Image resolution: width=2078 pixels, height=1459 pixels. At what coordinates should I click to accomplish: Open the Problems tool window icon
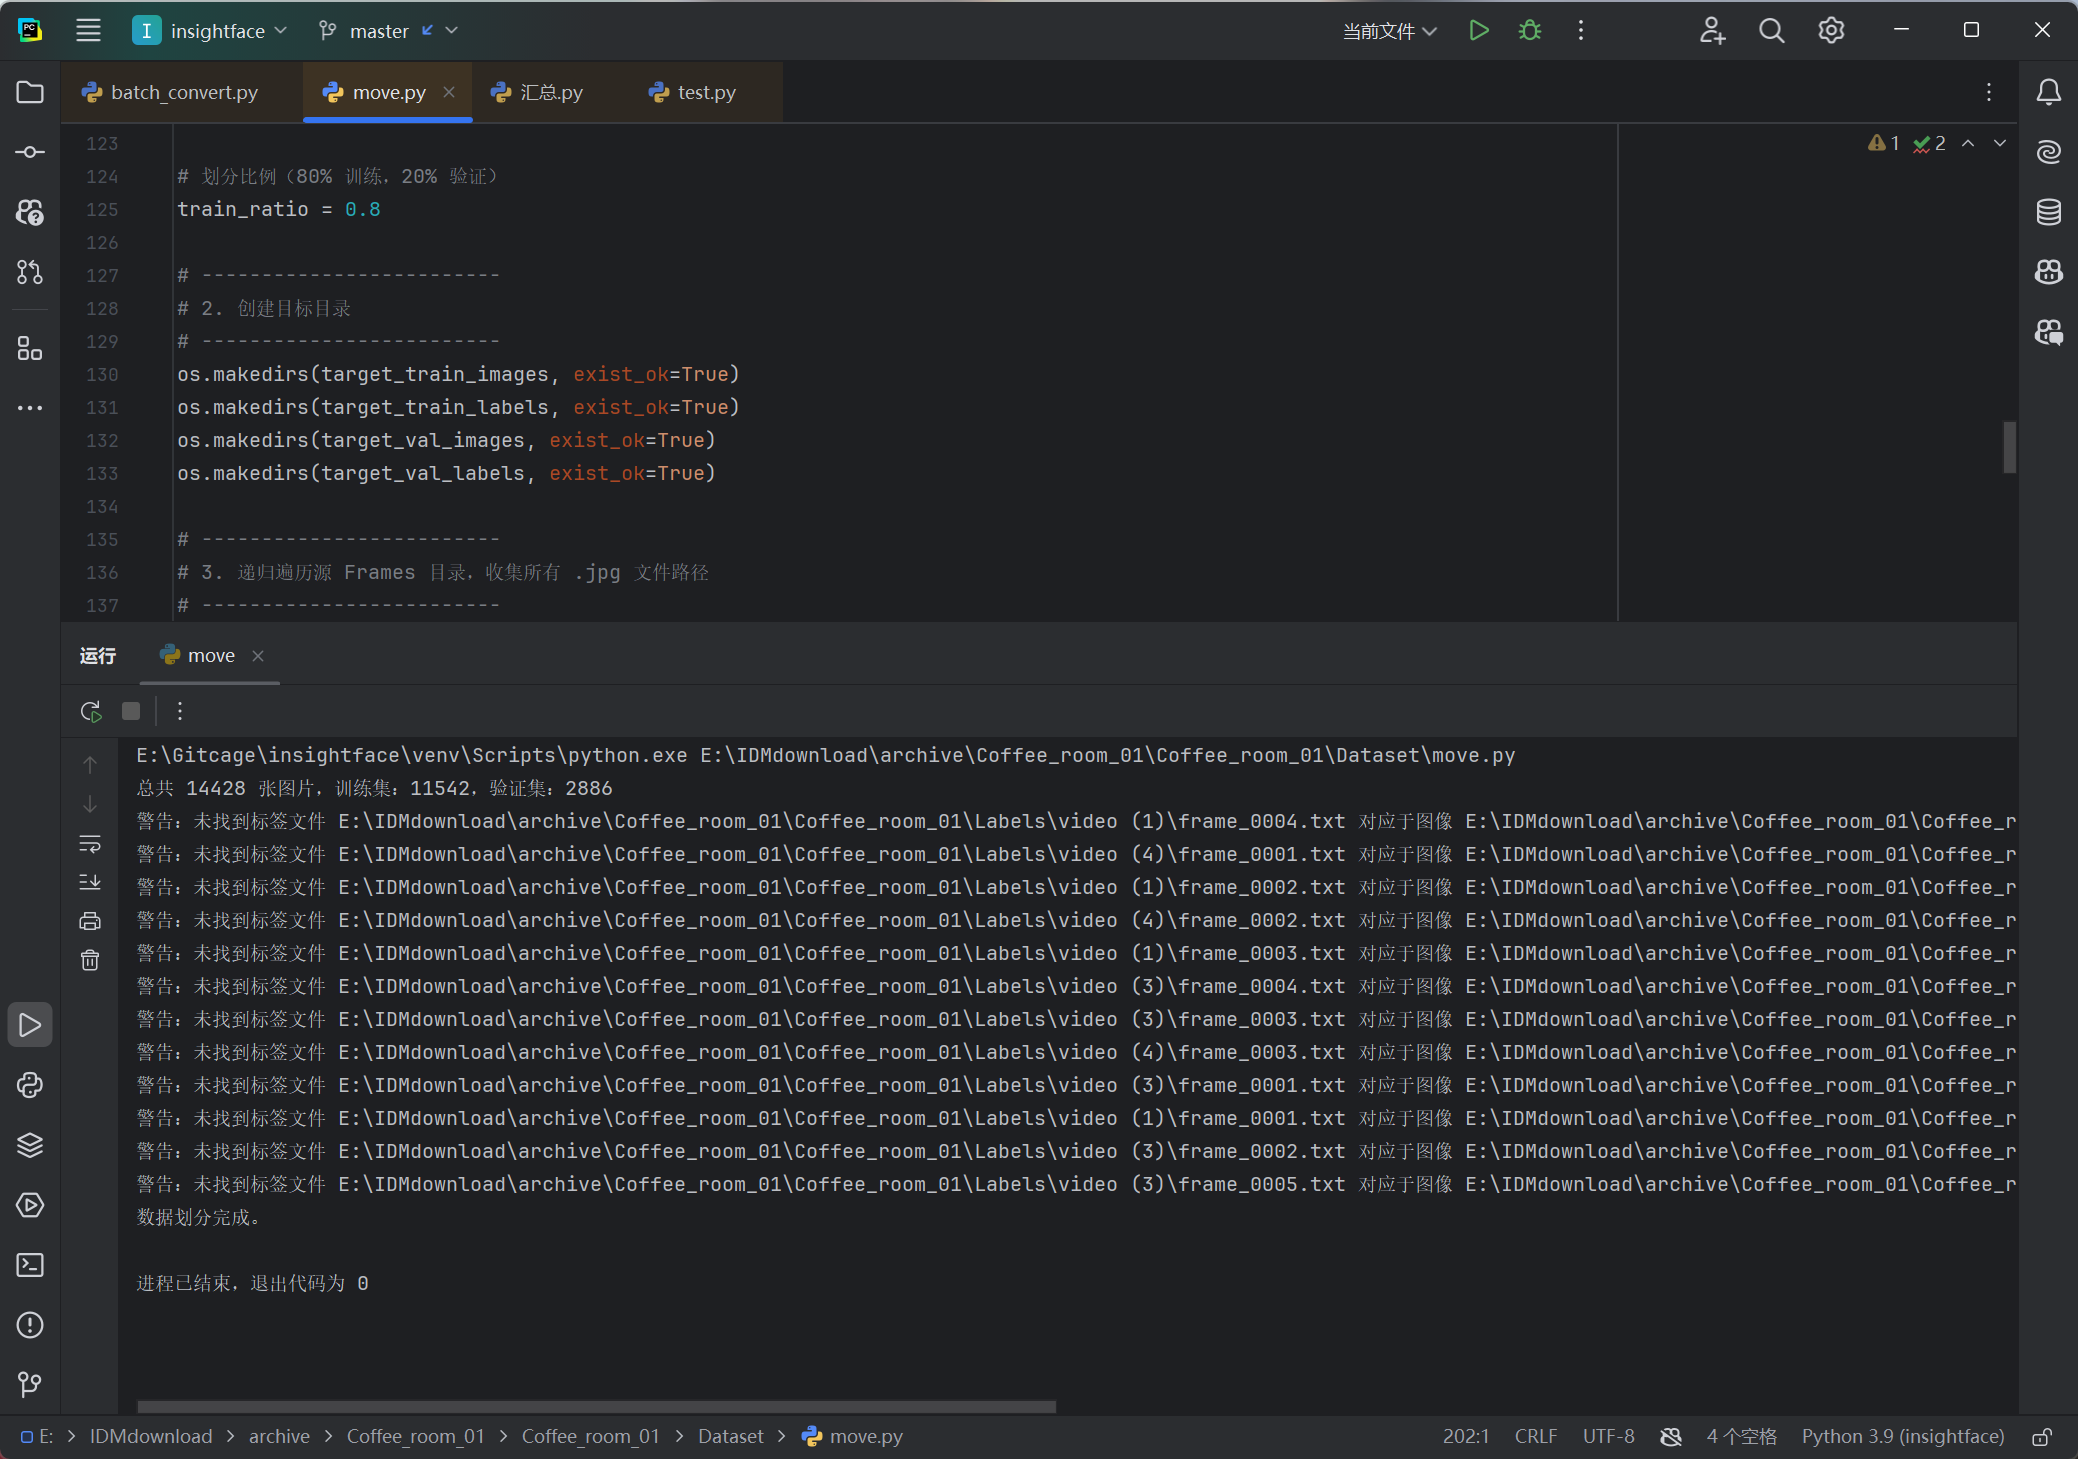pos(30,1325)
